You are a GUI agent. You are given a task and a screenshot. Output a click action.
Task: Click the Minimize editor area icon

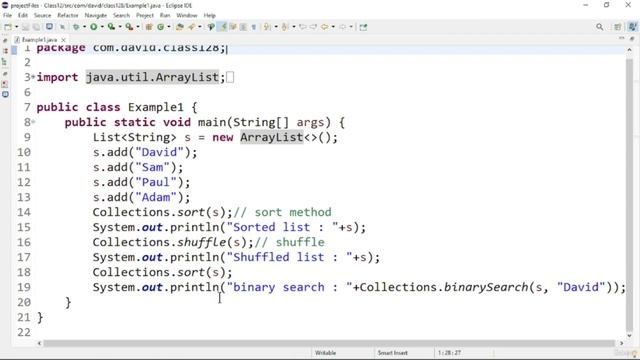point(622,38)
